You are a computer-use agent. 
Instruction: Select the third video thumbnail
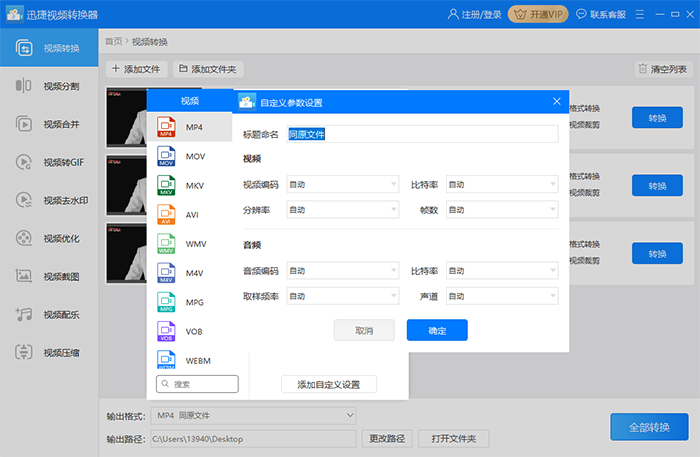(126, 253)
